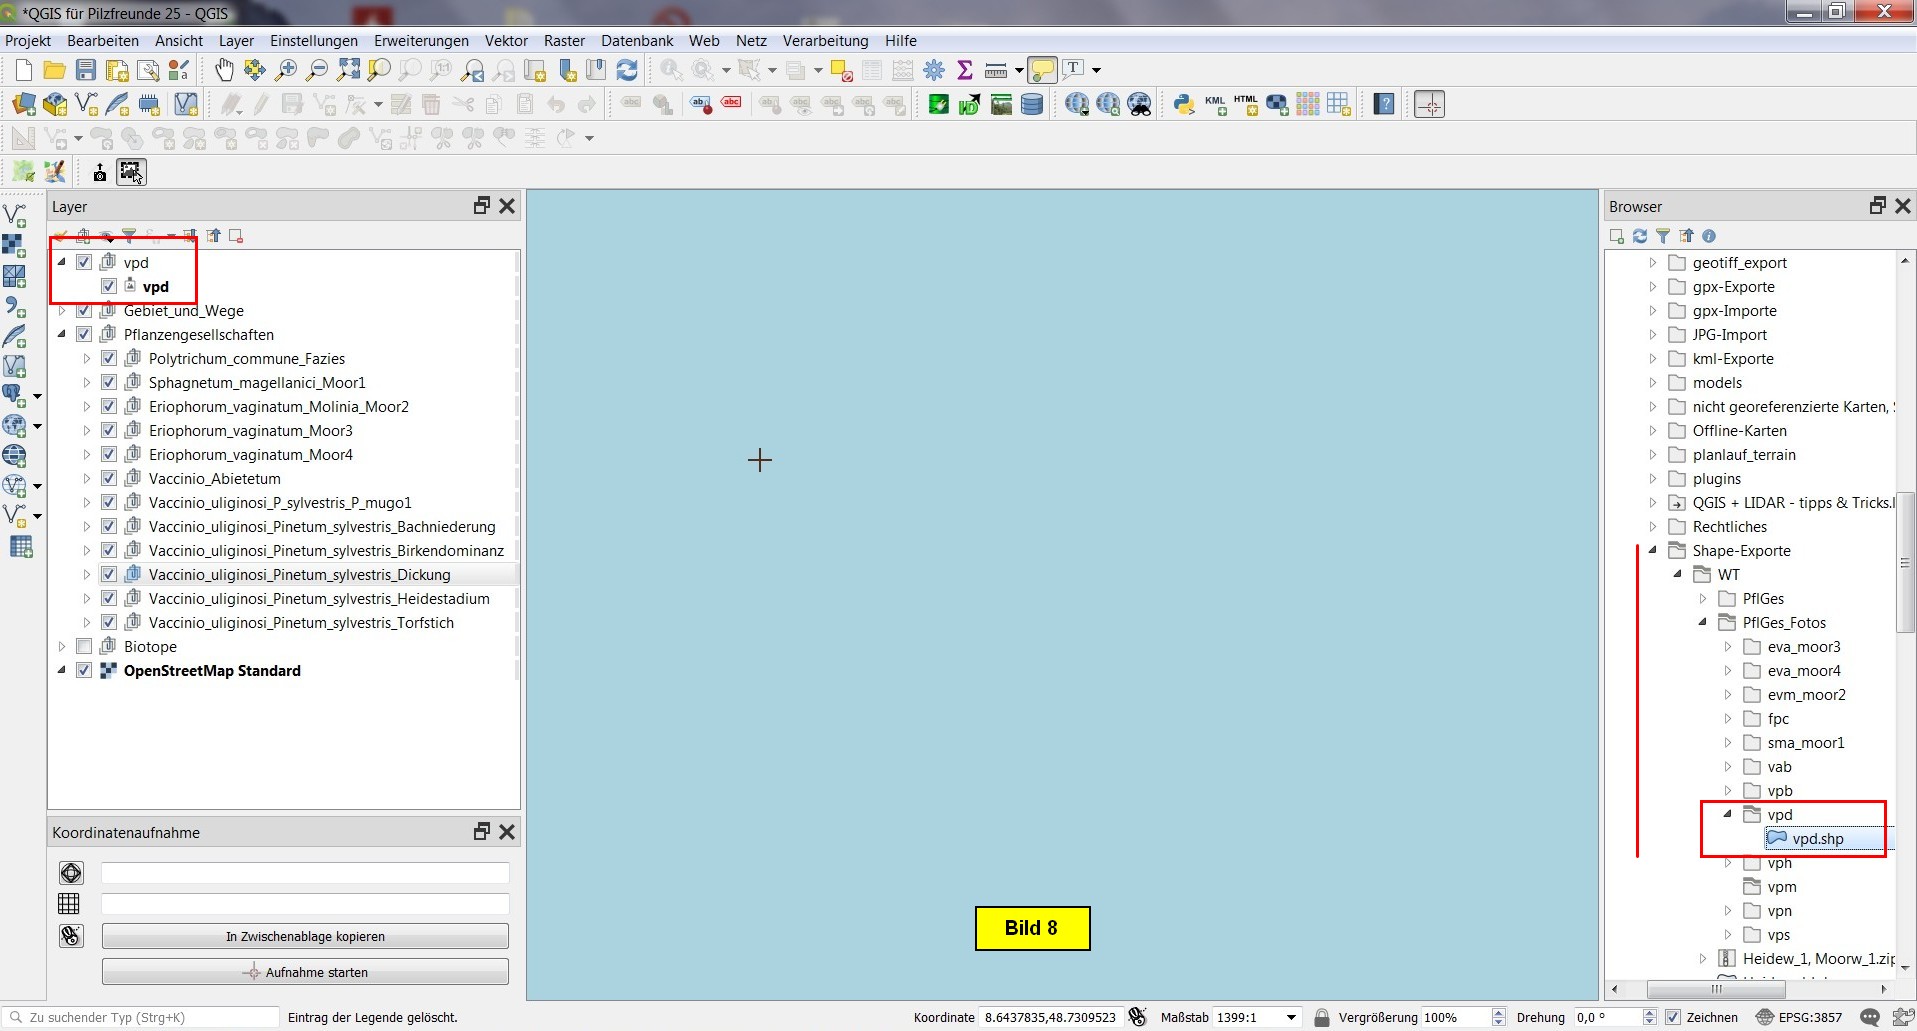The height and width of the screenshot is (1031, 1917).
Task: Open the Python console icon
Action: coord(1184,105)
